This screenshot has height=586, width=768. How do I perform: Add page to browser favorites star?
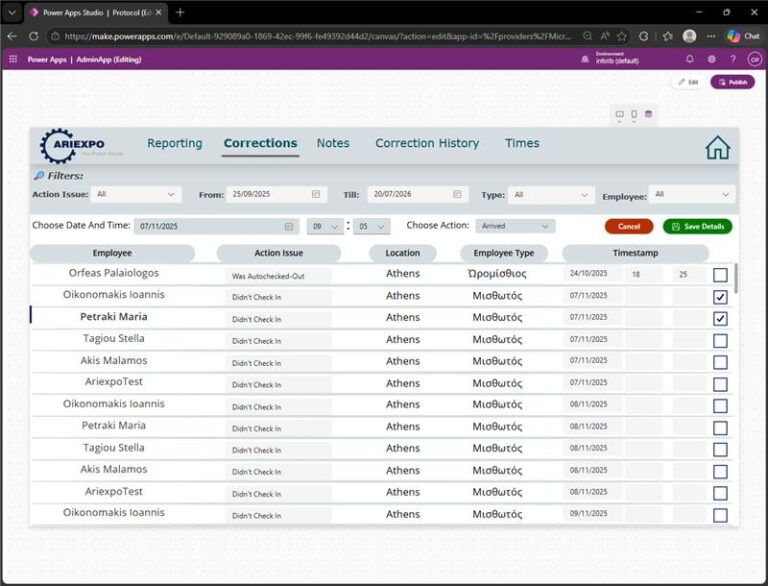point(622,36)
